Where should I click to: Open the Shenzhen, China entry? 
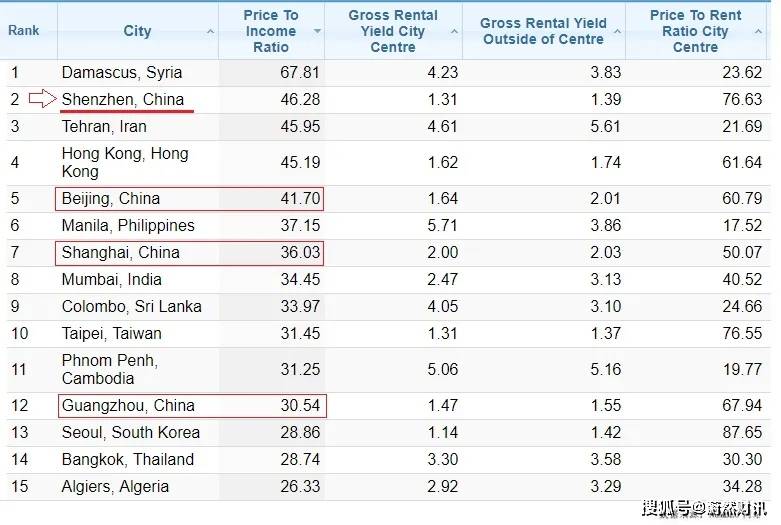click(123, 99)
